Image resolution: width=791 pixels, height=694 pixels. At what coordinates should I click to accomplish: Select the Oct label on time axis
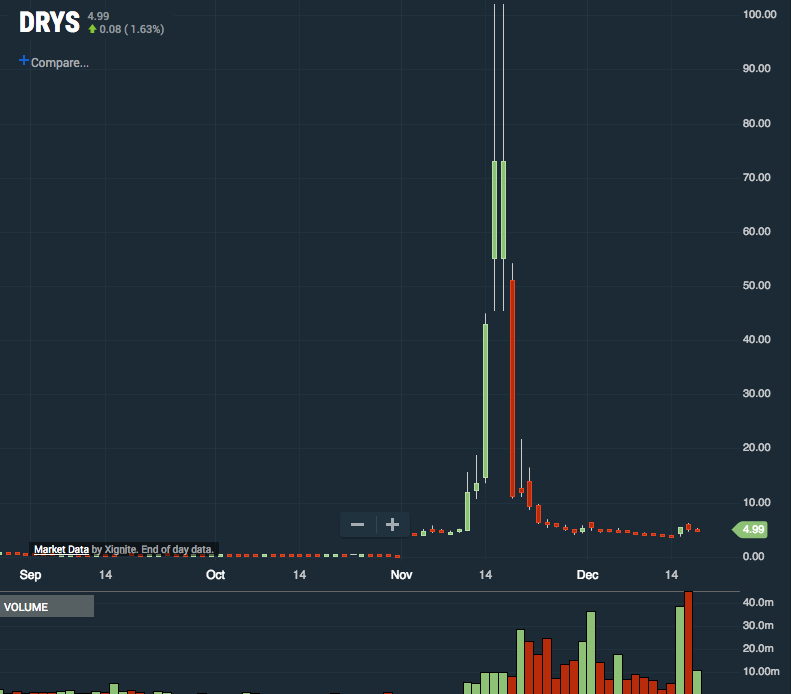tap(215, 575)
